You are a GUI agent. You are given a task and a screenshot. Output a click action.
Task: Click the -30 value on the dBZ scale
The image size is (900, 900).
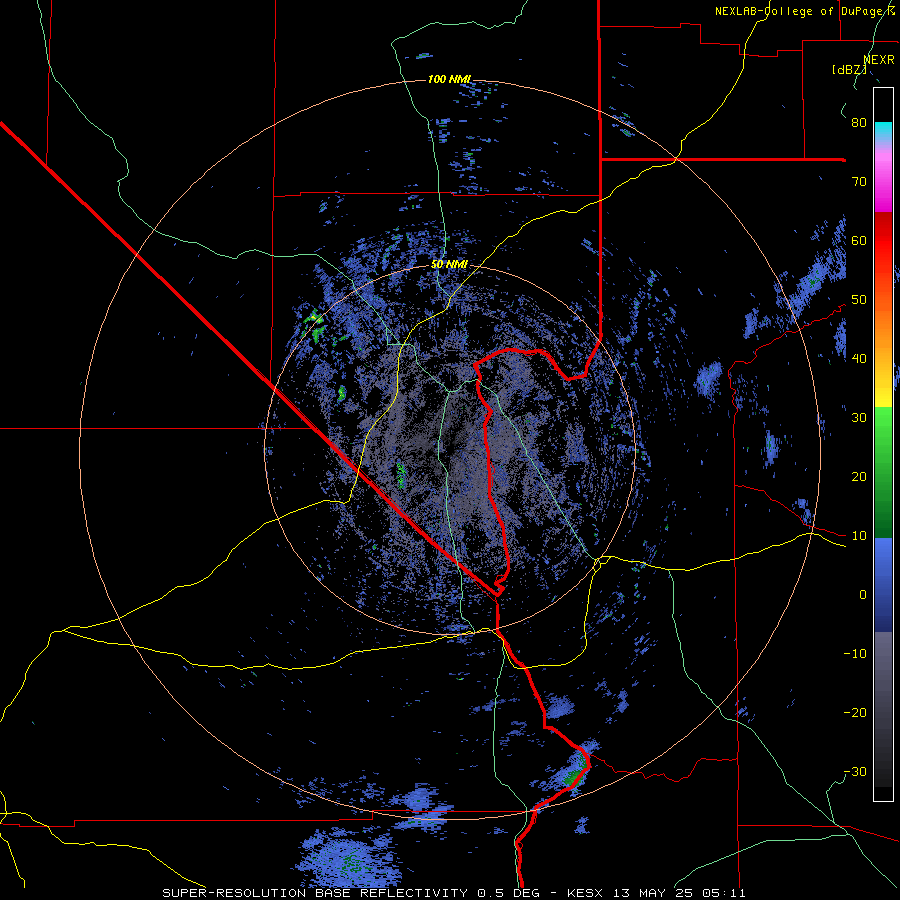[855, 772]
